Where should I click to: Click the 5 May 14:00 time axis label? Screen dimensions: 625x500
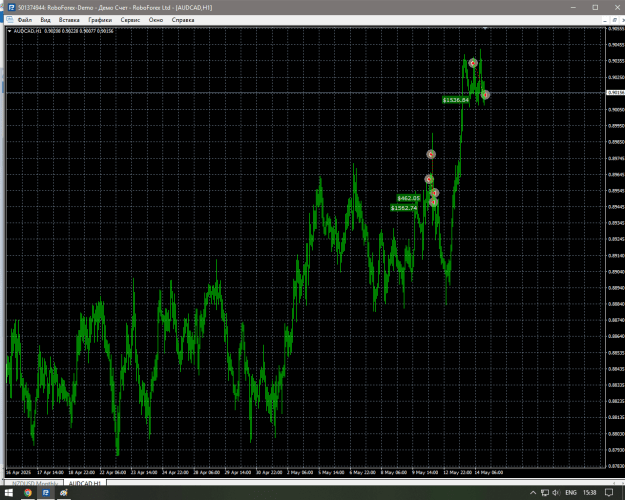[x=331, y=472]
